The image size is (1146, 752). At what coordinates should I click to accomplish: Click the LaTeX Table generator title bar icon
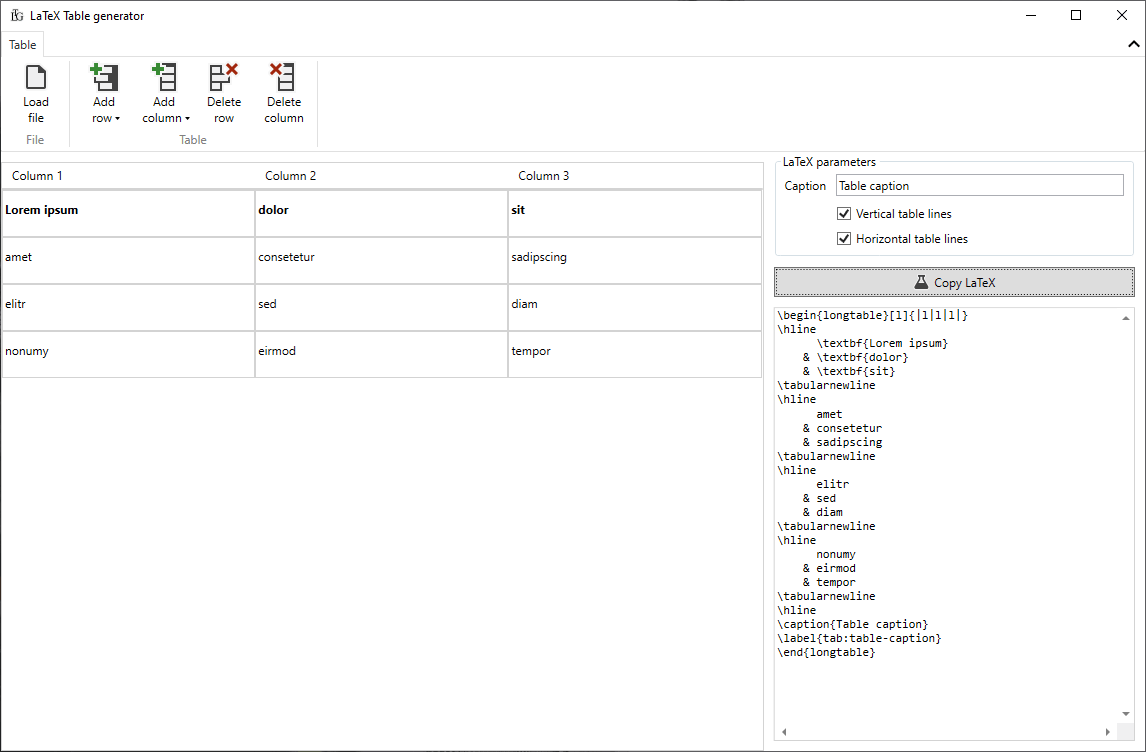(x=17, y=15)
